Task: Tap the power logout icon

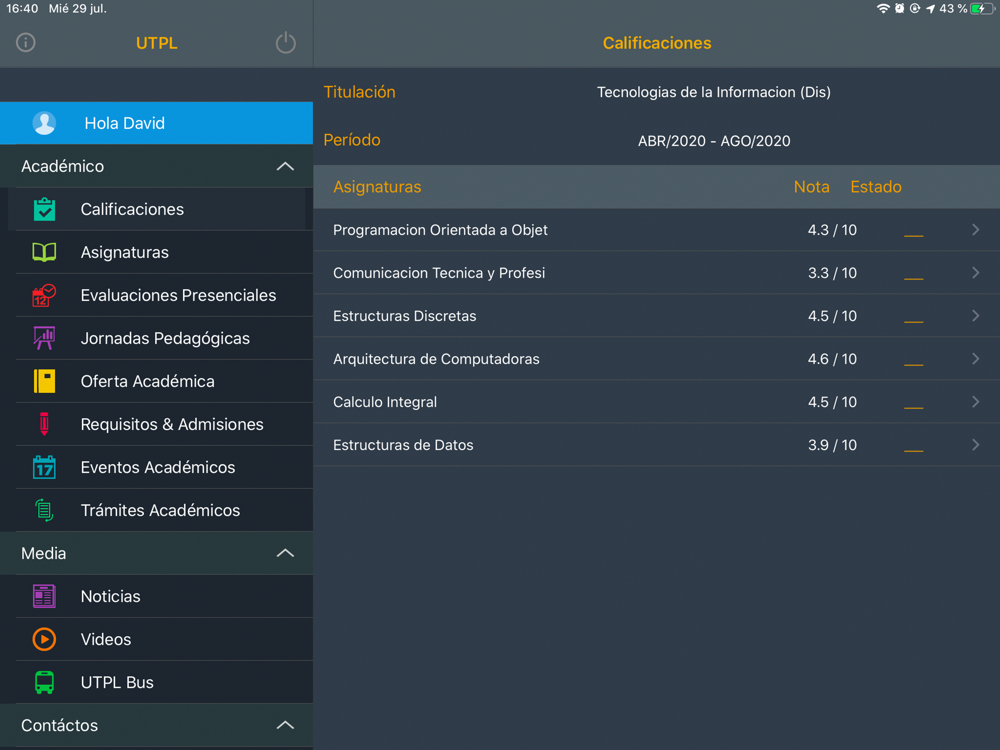Action: point(285,43)
